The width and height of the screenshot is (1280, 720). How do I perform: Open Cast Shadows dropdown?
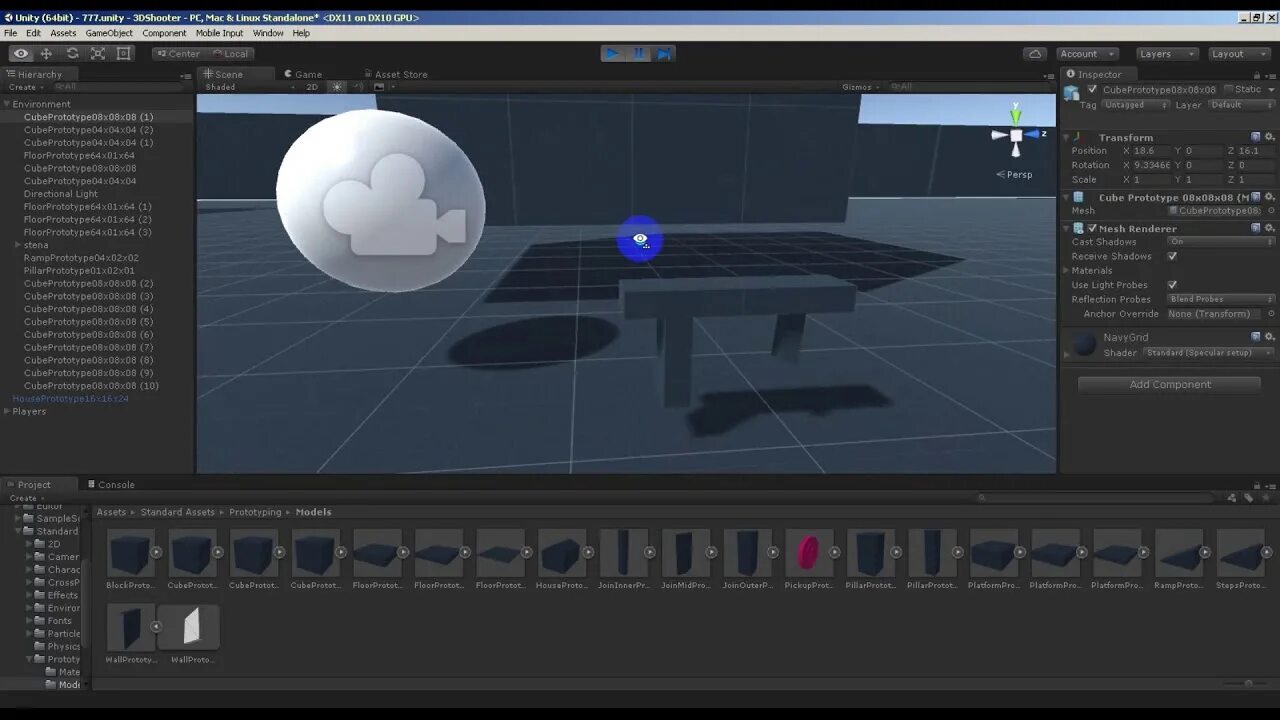1221,242
